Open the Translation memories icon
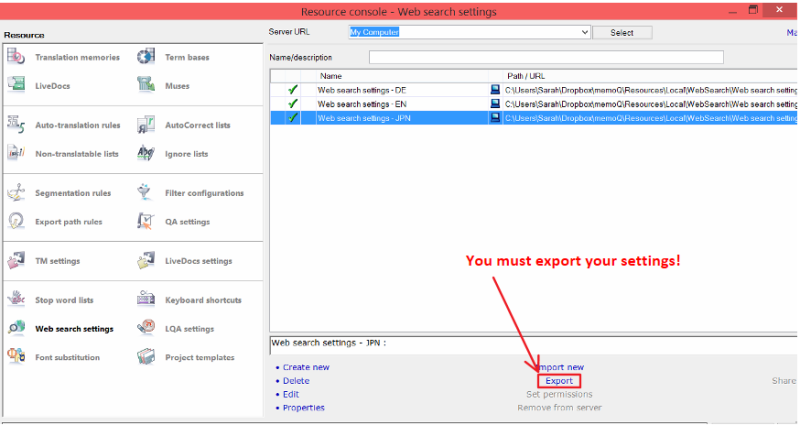Image resolution: width=800 pixels, height=425 pixels. pyautogui.click(x=16, y=57)
